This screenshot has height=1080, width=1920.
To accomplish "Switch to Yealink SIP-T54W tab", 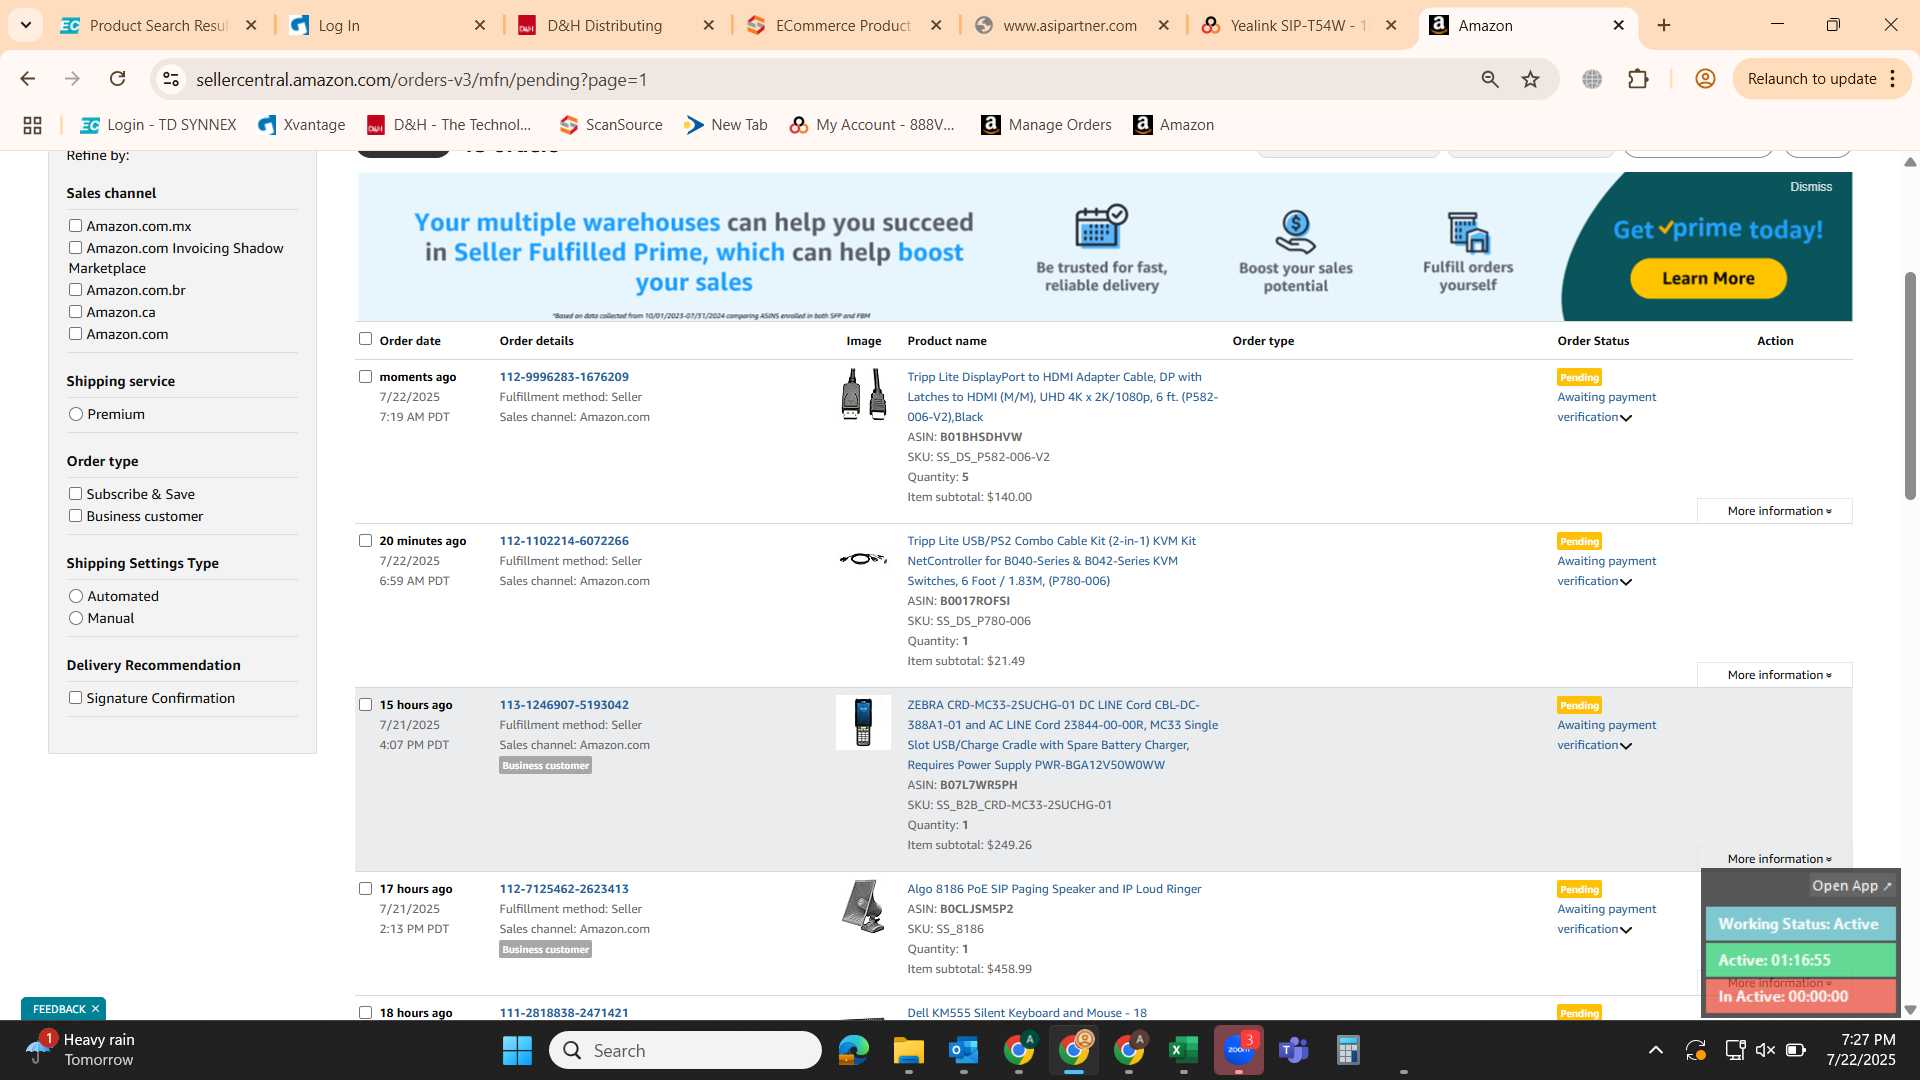I will (x=1300, y=25).
